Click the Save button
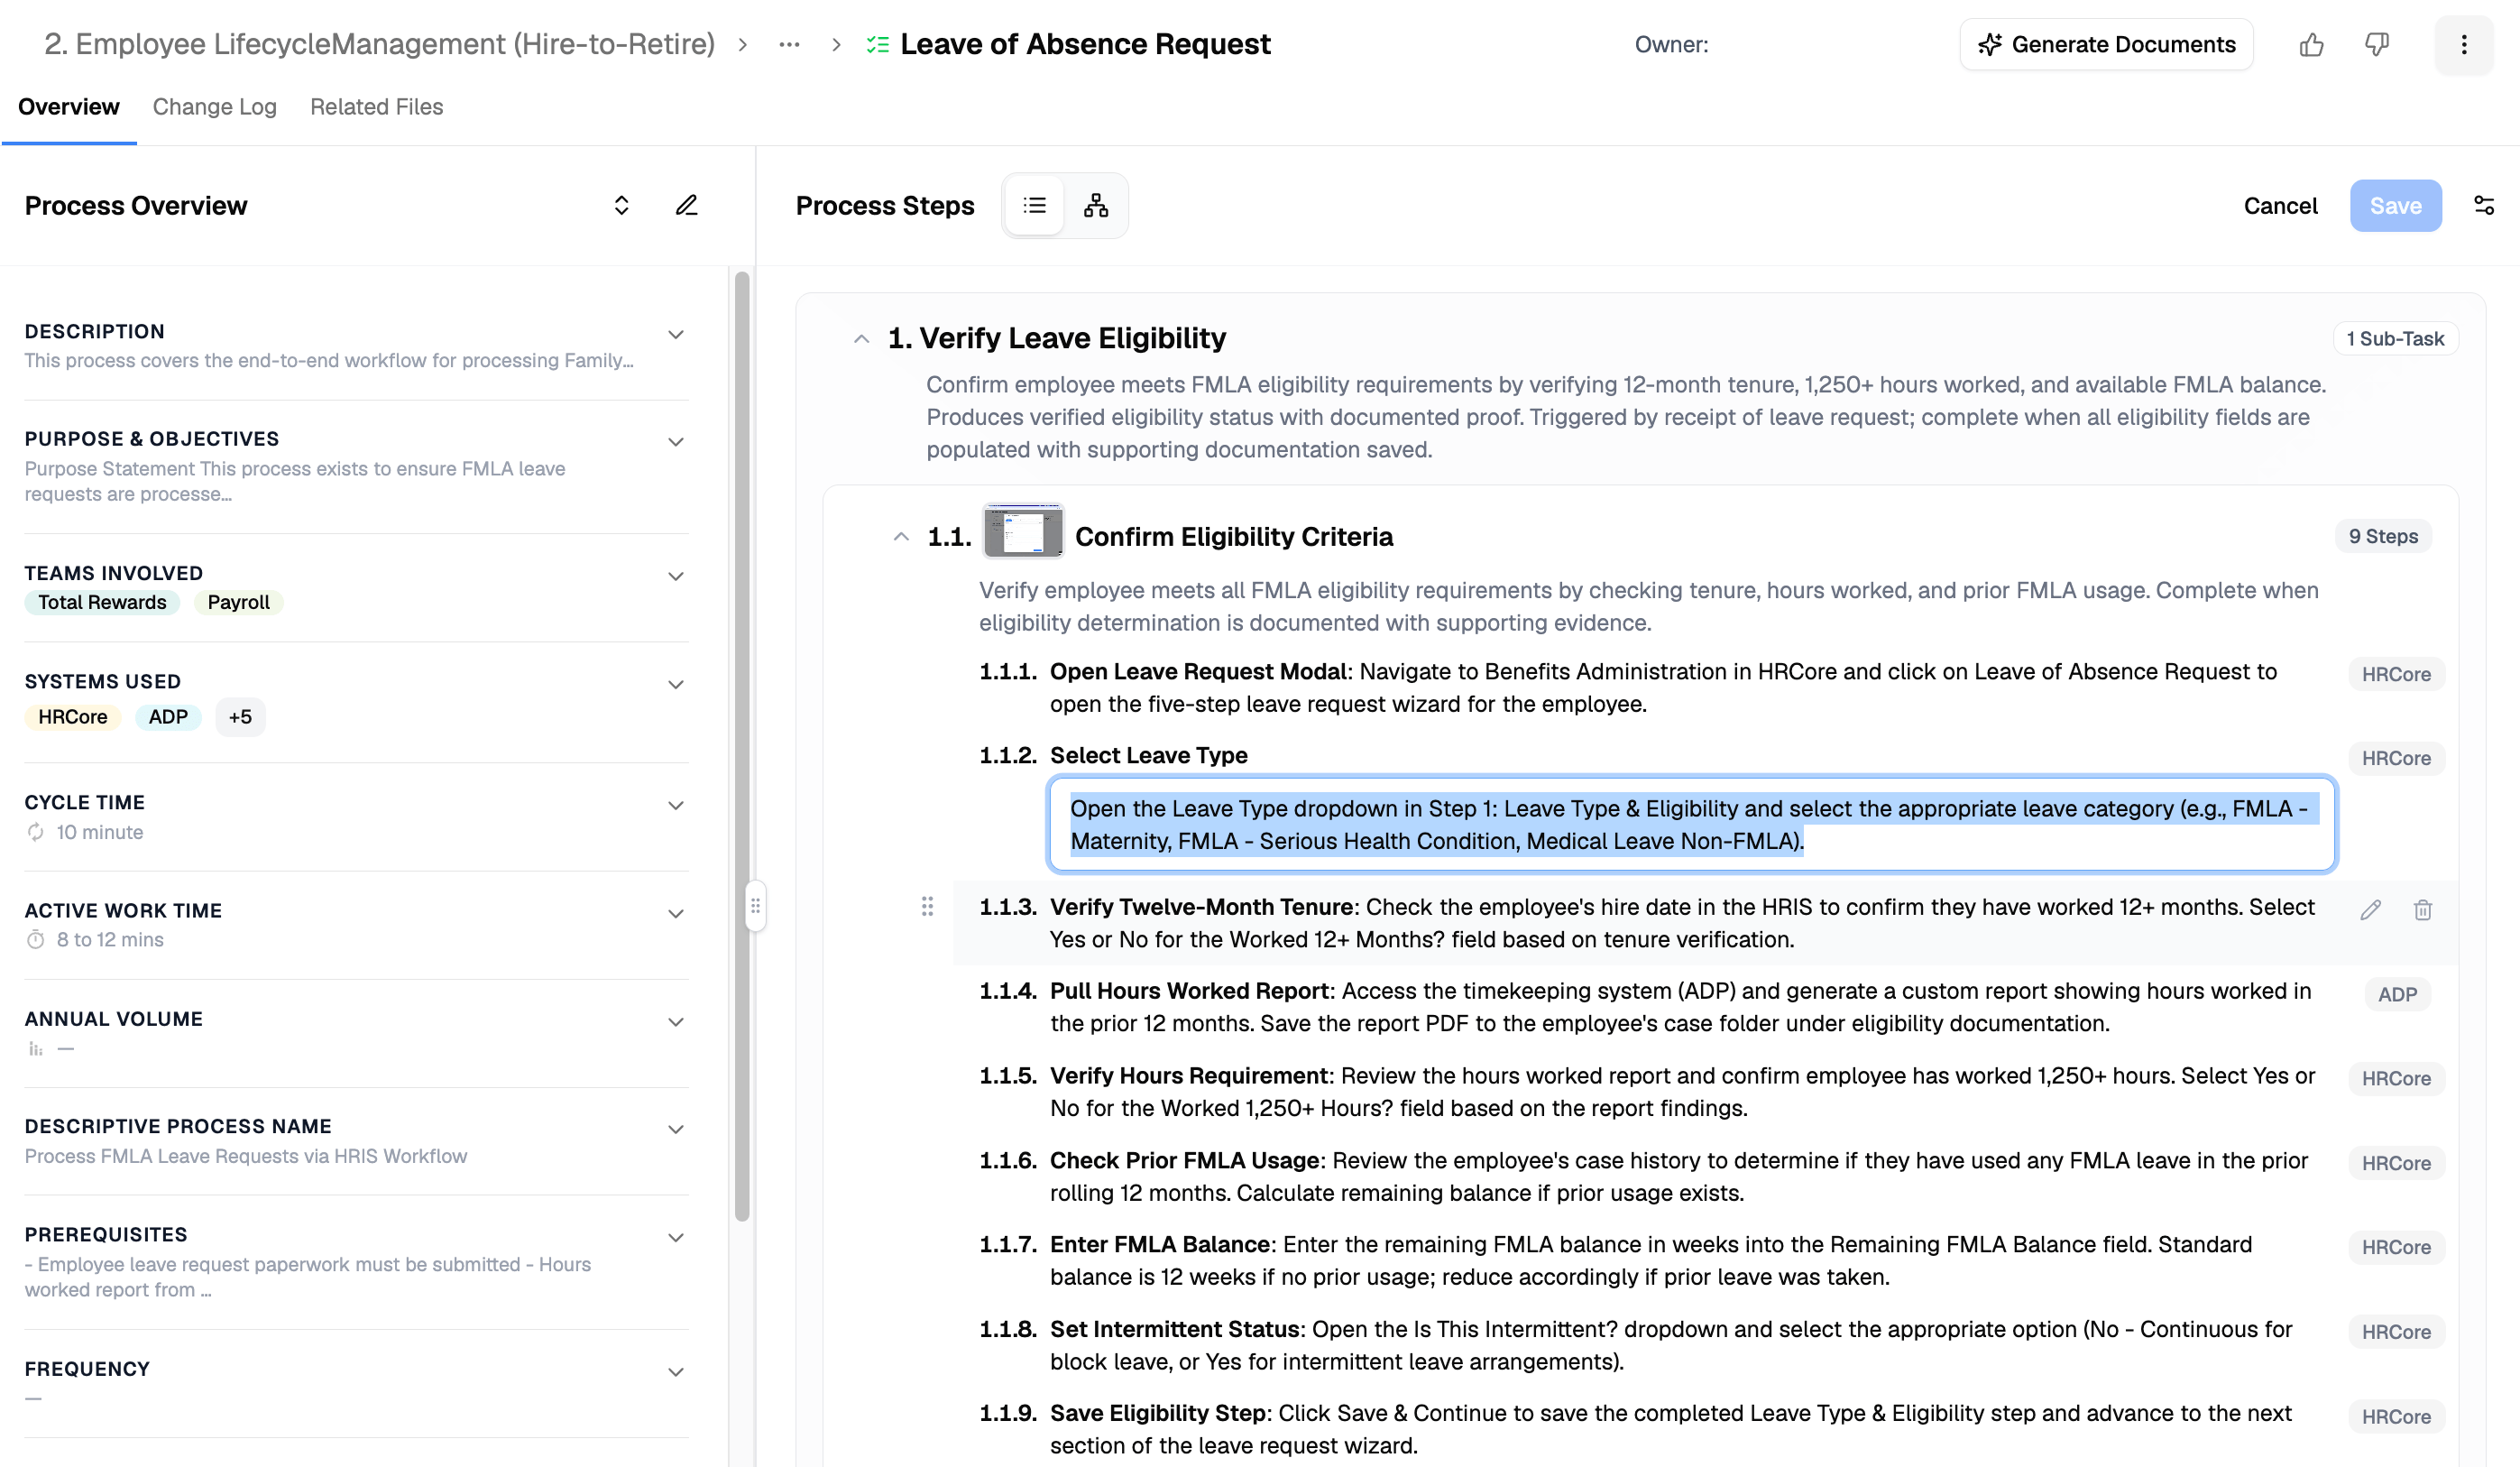2520x1467 pixels. [2395, 205]
